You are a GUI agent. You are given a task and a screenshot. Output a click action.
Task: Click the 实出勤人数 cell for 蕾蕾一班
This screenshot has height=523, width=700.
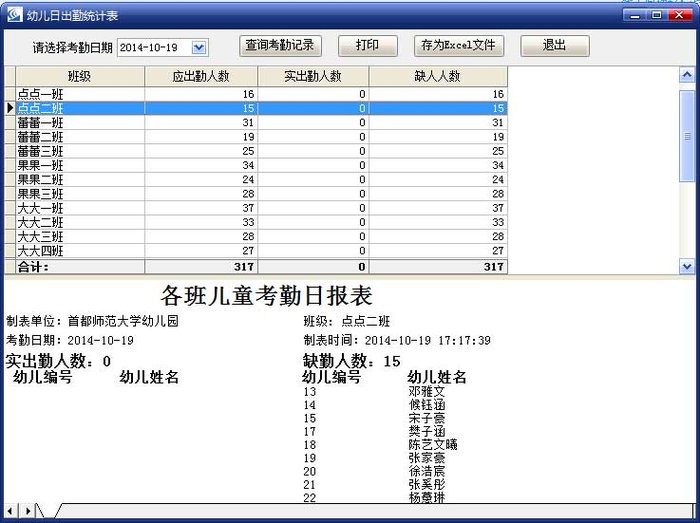313,123
